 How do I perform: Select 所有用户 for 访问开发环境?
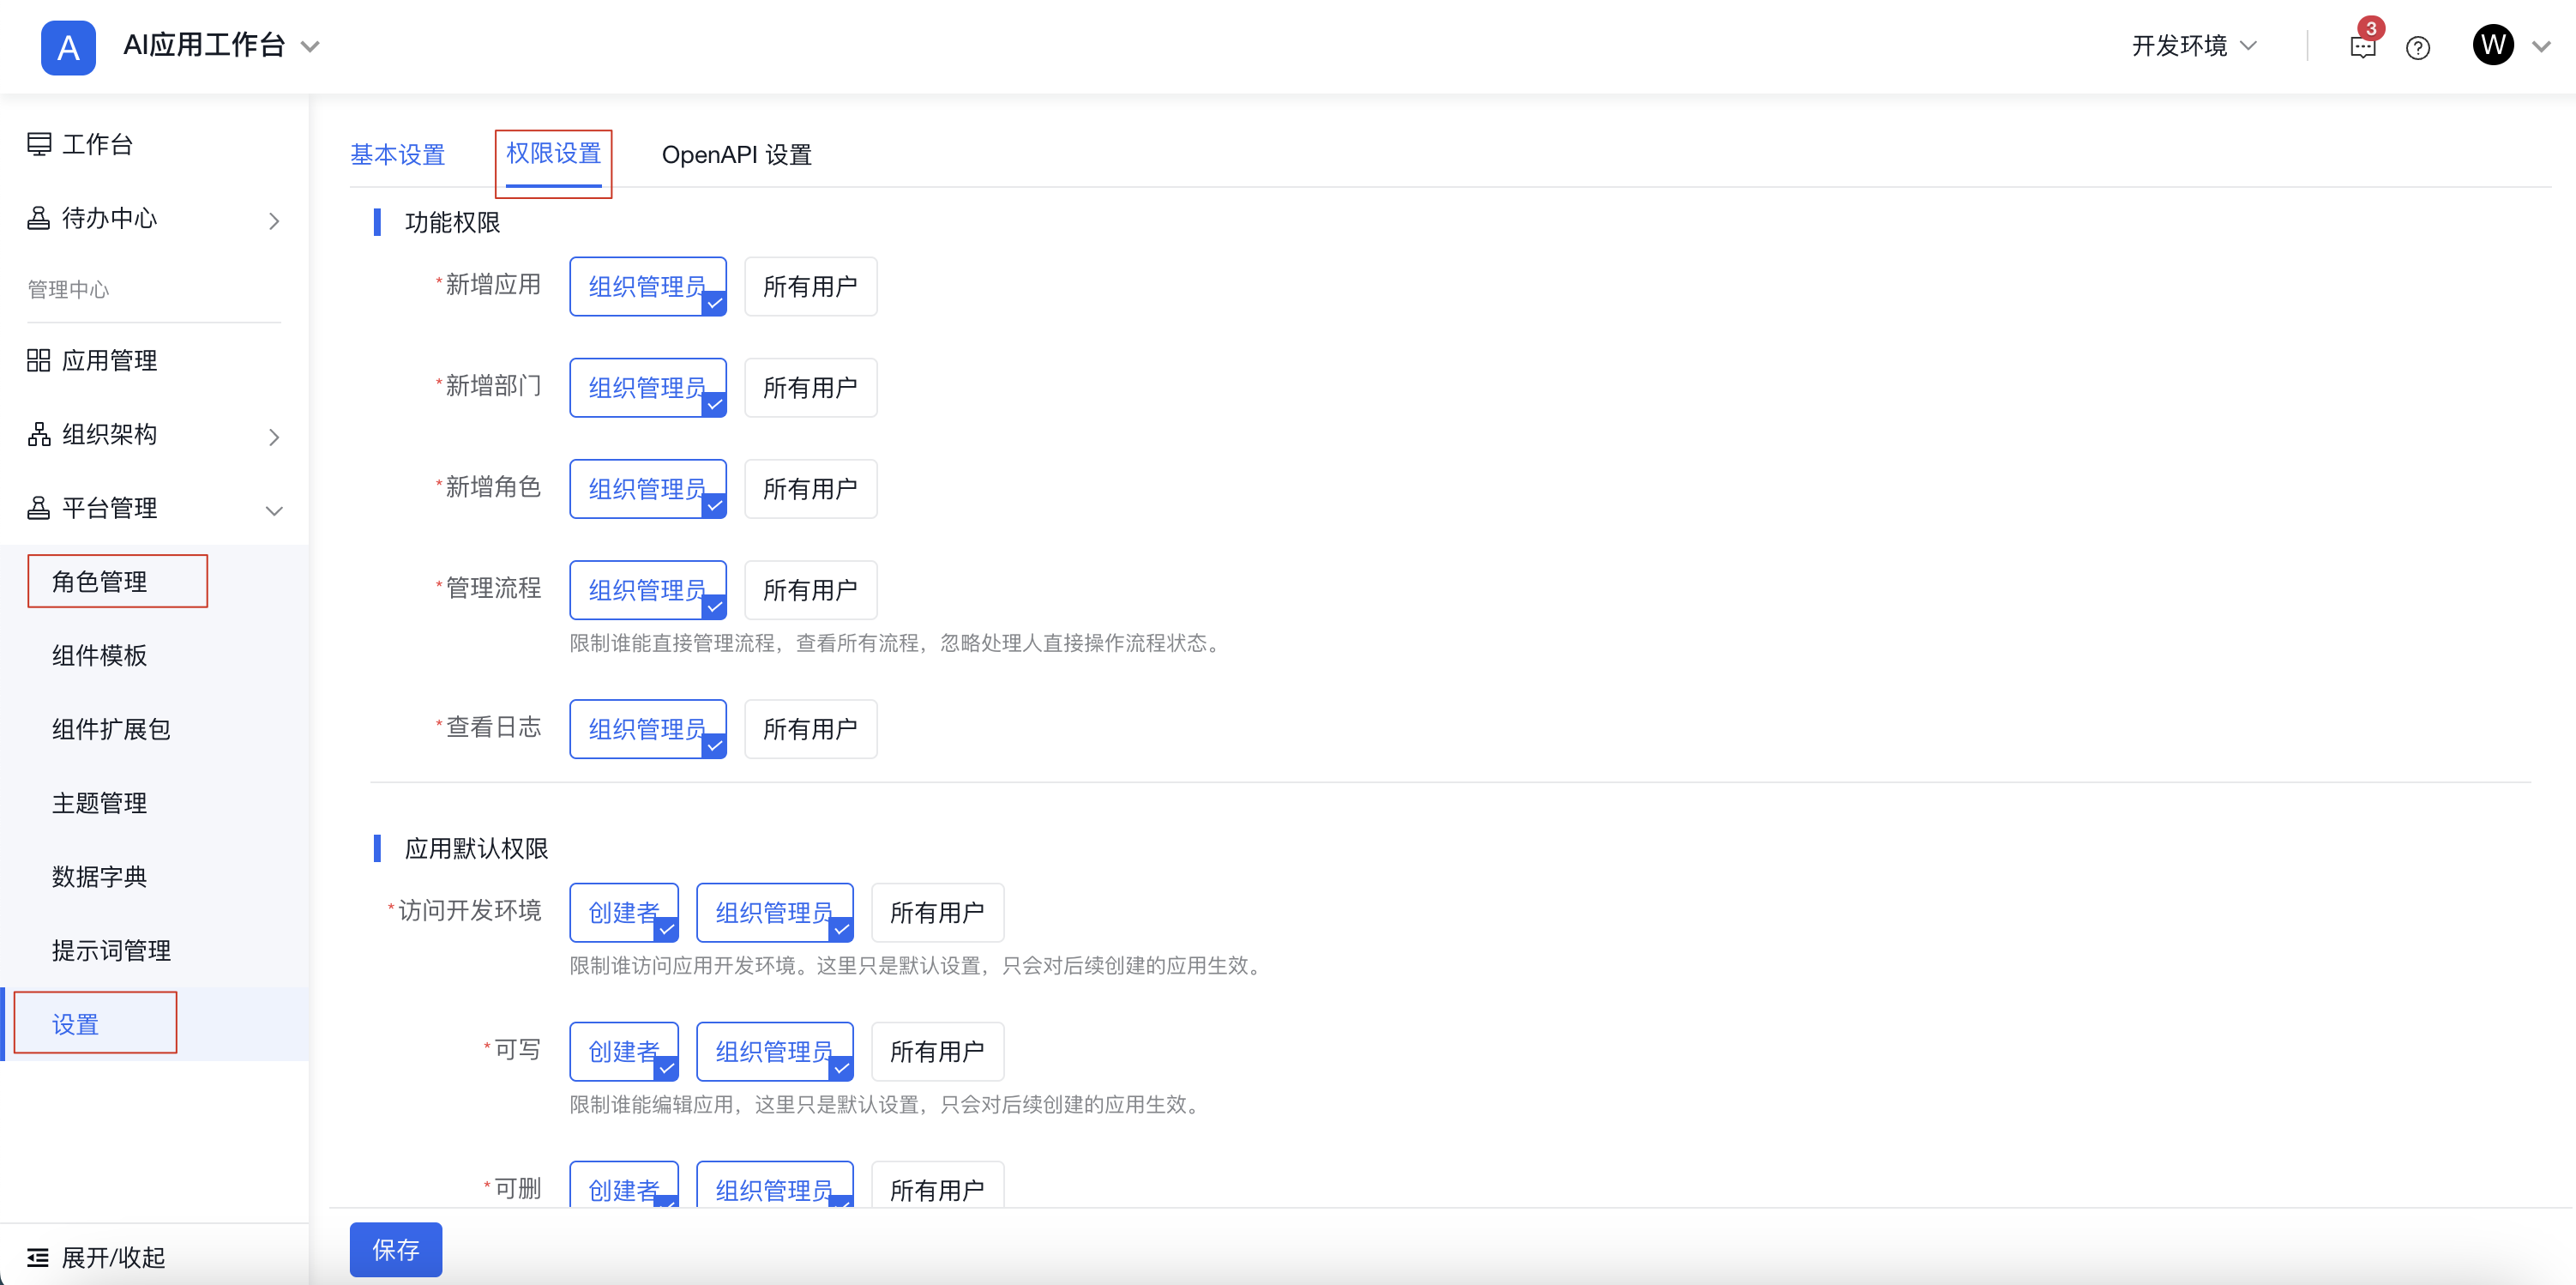938,913
